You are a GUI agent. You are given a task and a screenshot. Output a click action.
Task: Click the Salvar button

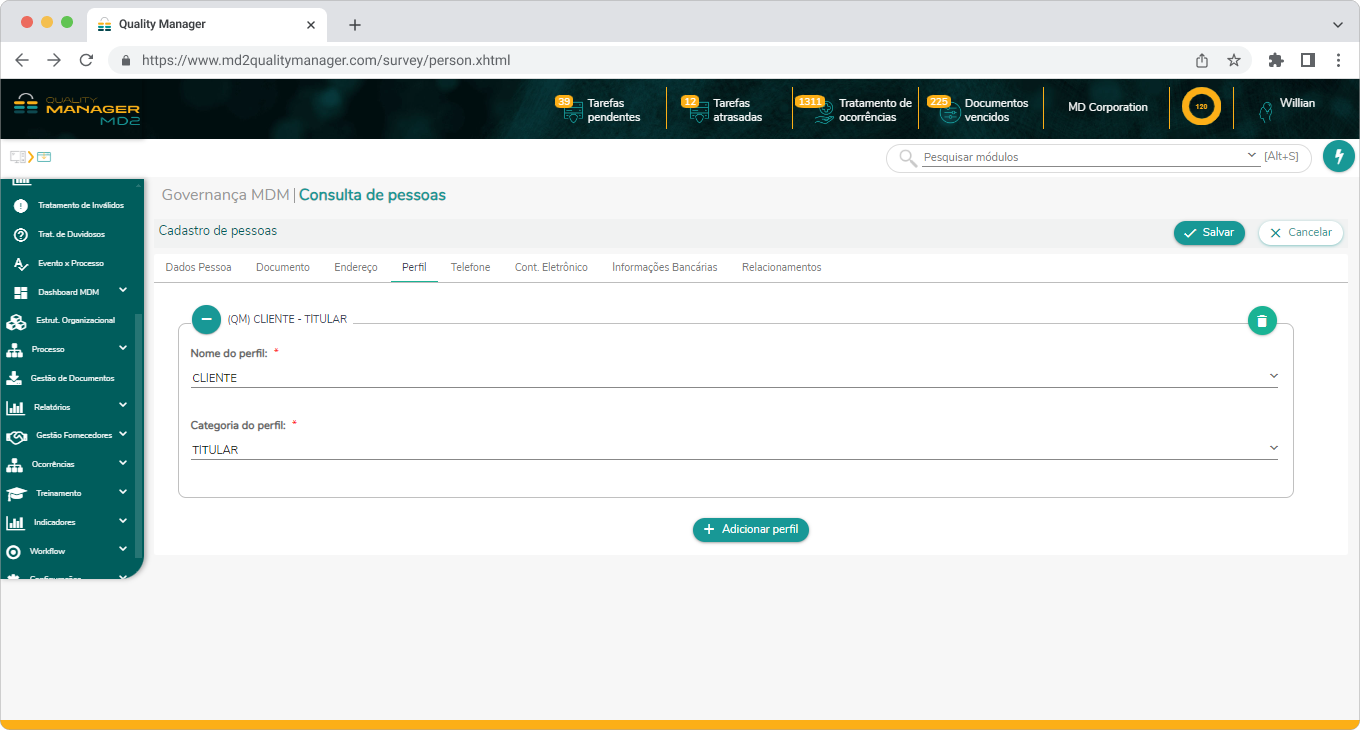tap(1208, 232)
